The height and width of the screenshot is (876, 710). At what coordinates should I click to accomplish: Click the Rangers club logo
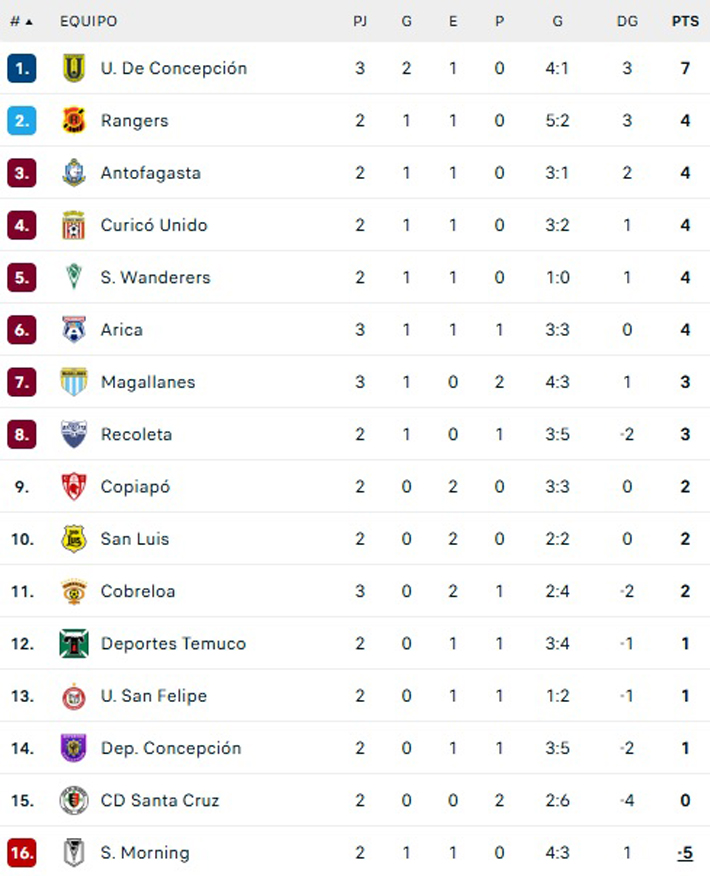click(74, 121)
